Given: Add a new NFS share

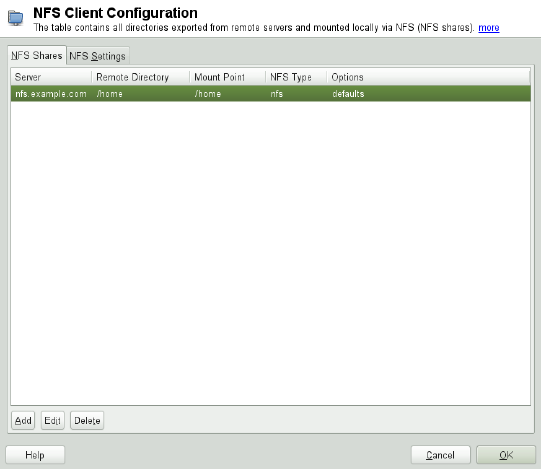Looking at the screenshot, I should click(23, 420).
